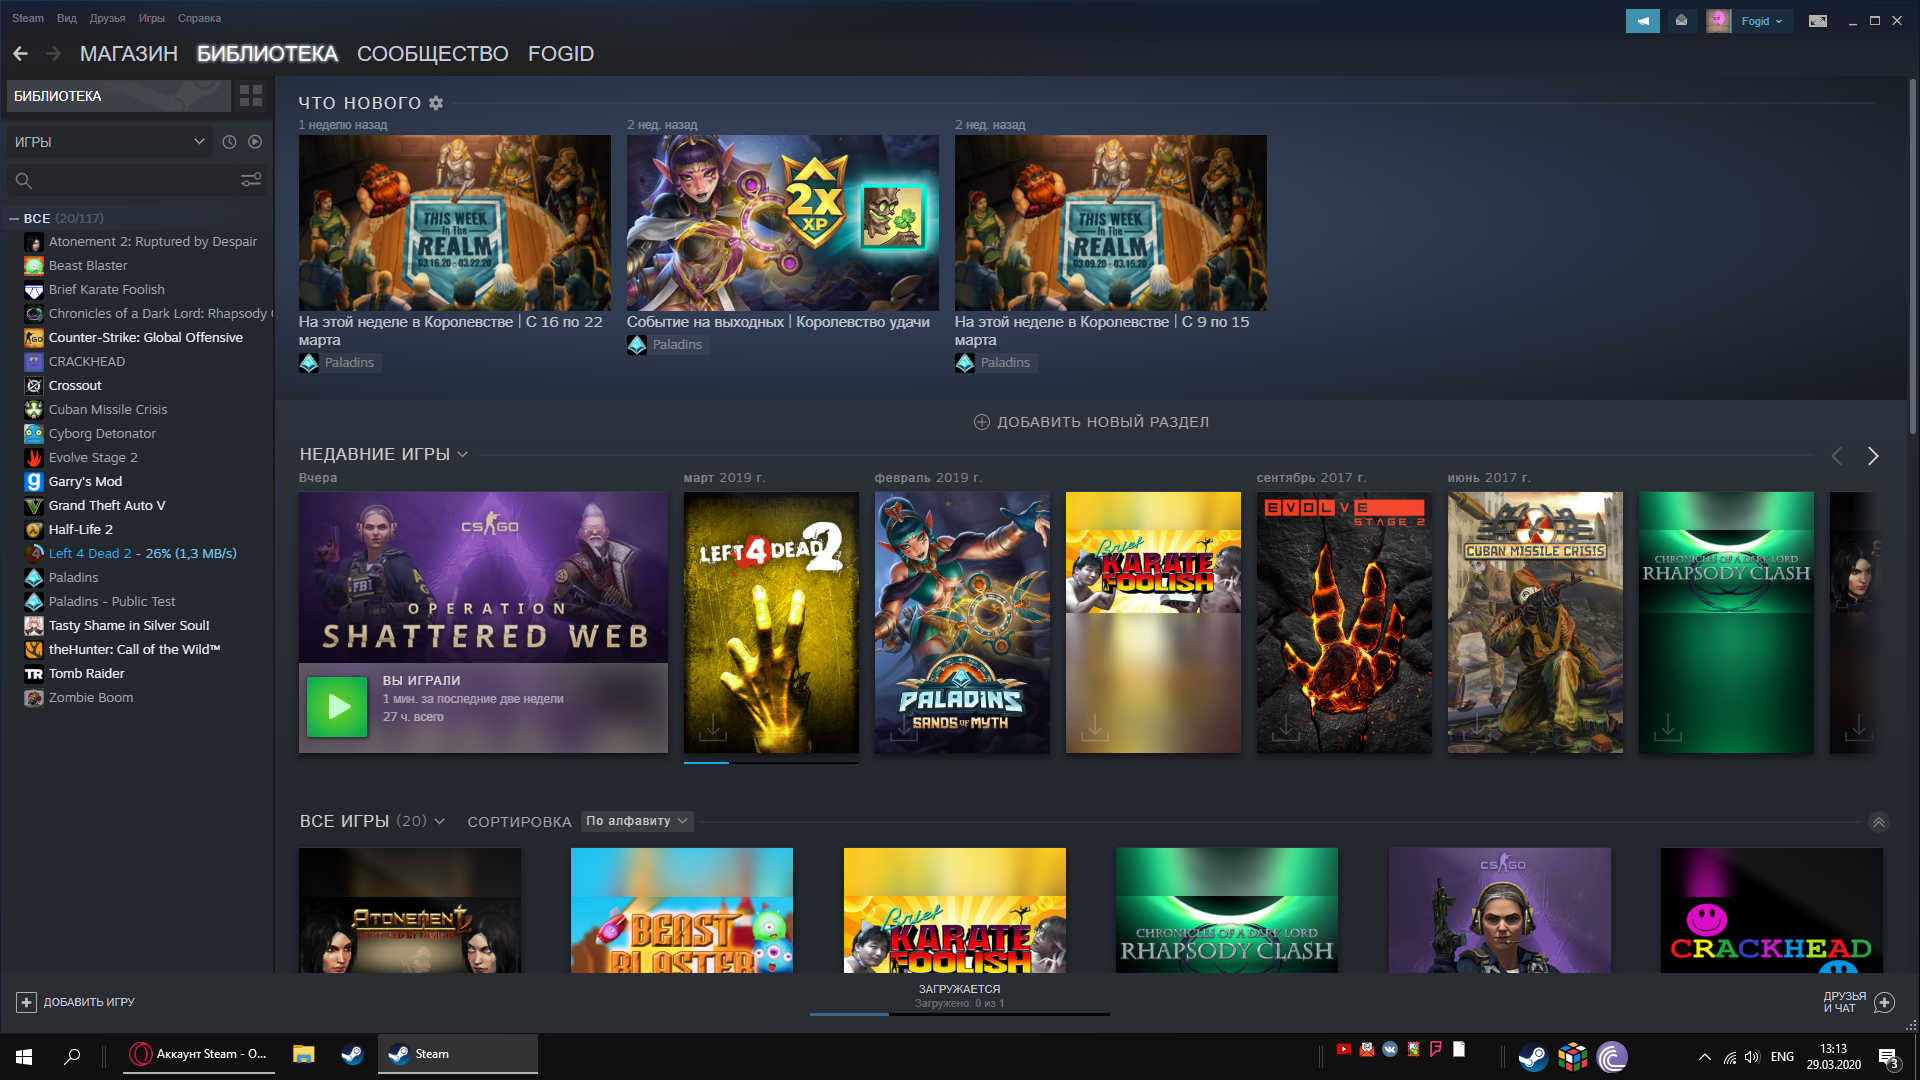
Task: Click install icon on Left 4 Dead 2 cover
Action: point(713,726)
